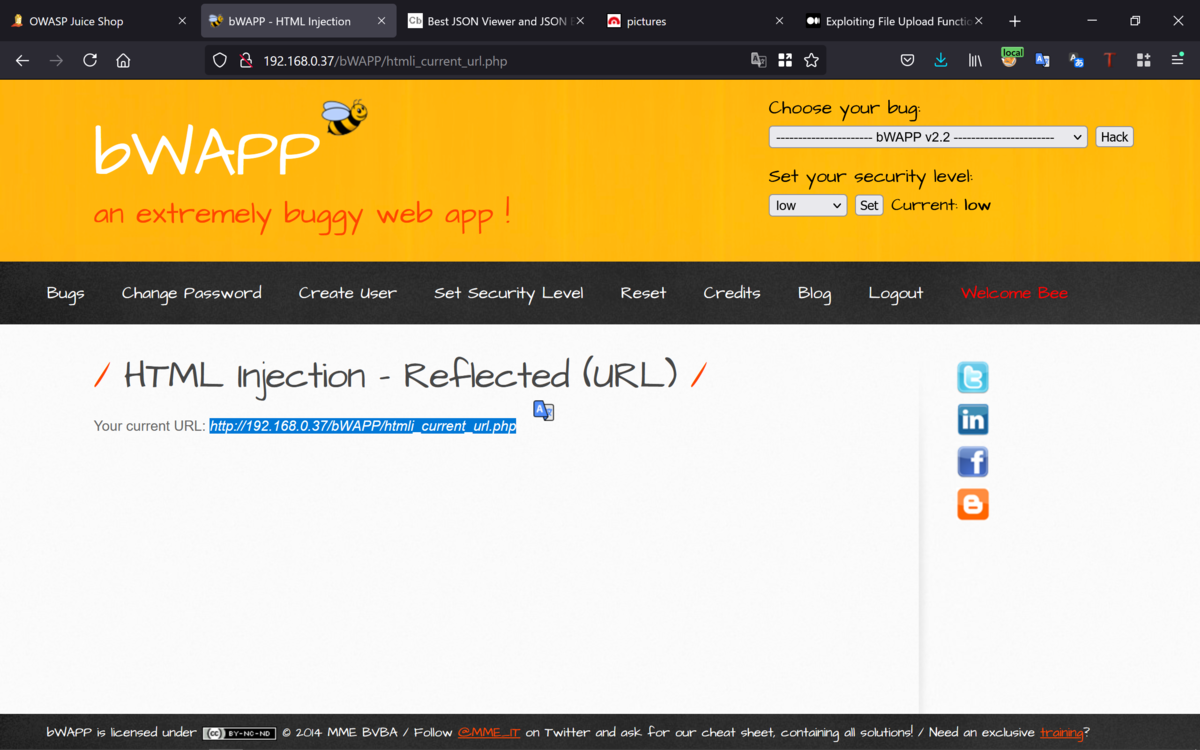Open the training link in footer
The image size is (1200, 750).
click(1061, 733)
